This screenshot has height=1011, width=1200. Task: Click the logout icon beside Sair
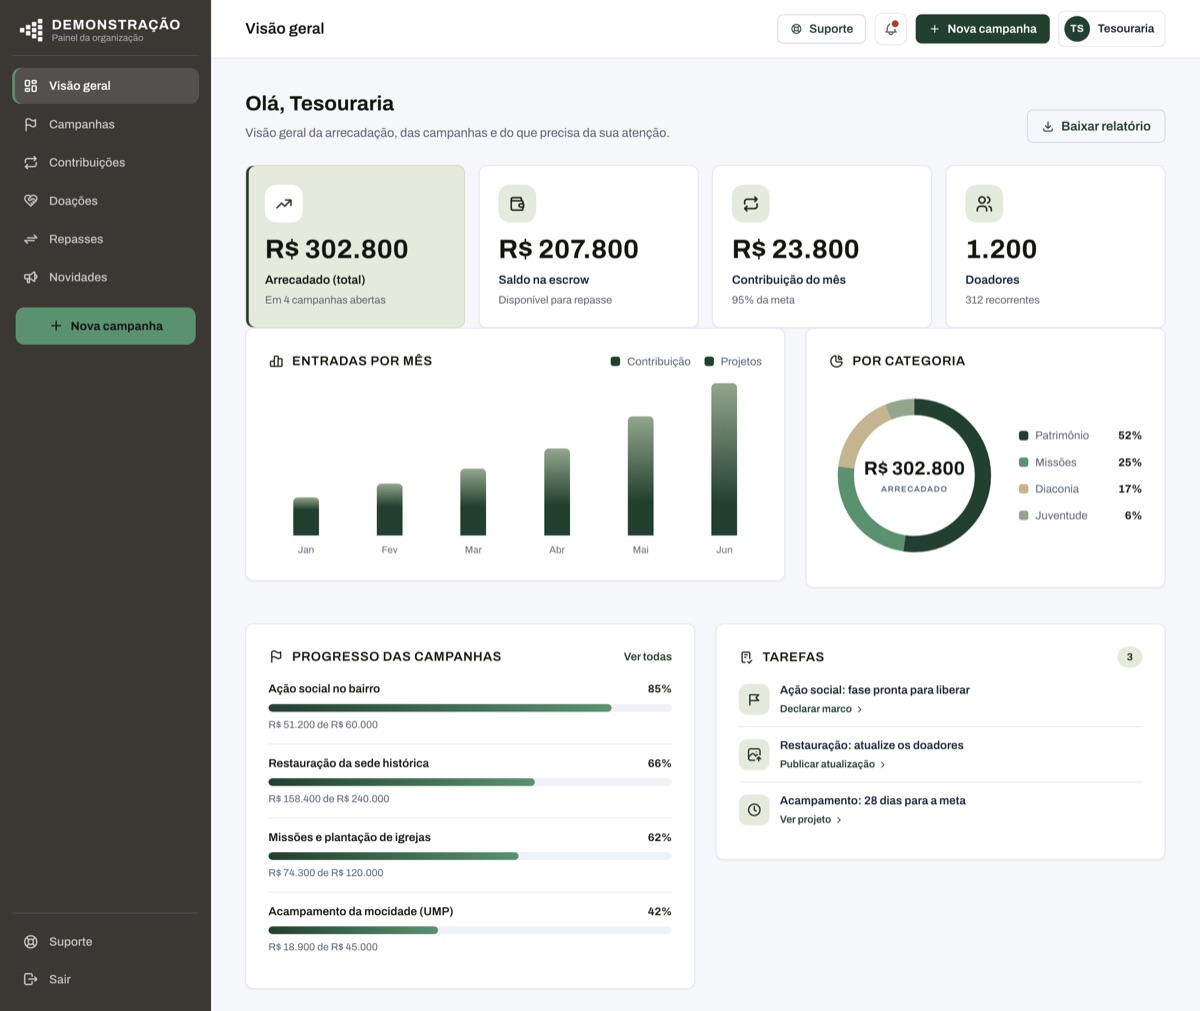[31, 979]
